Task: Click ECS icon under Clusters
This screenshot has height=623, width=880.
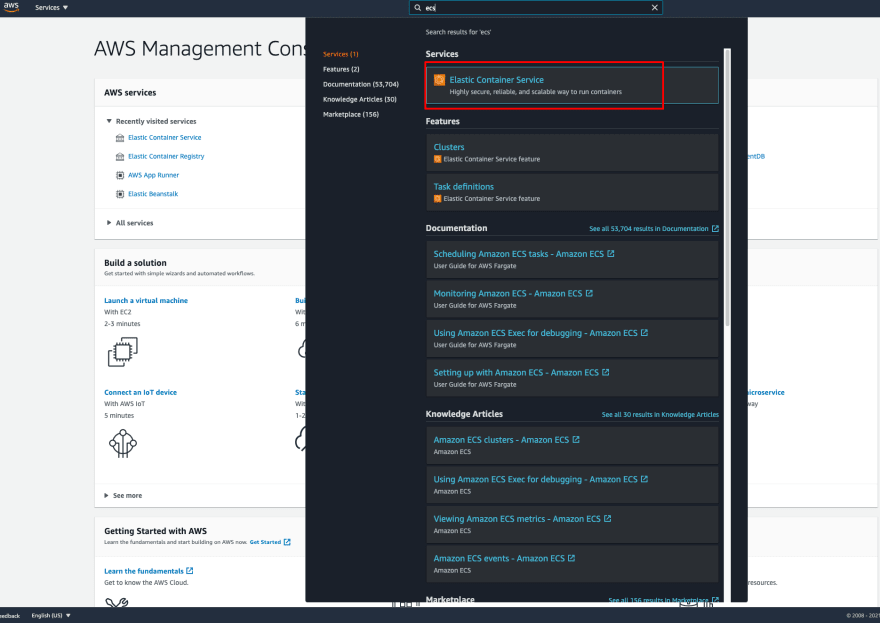Action: [437, 159]
